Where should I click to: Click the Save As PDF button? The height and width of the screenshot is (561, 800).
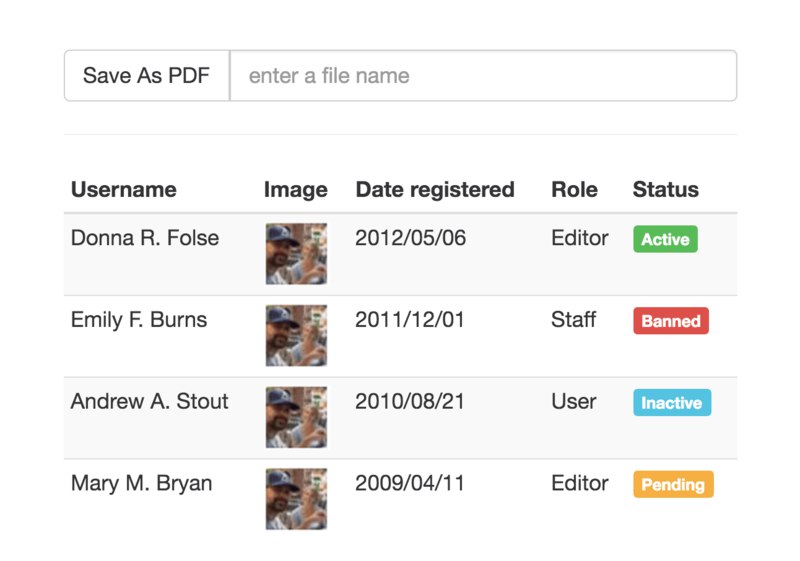147,75
